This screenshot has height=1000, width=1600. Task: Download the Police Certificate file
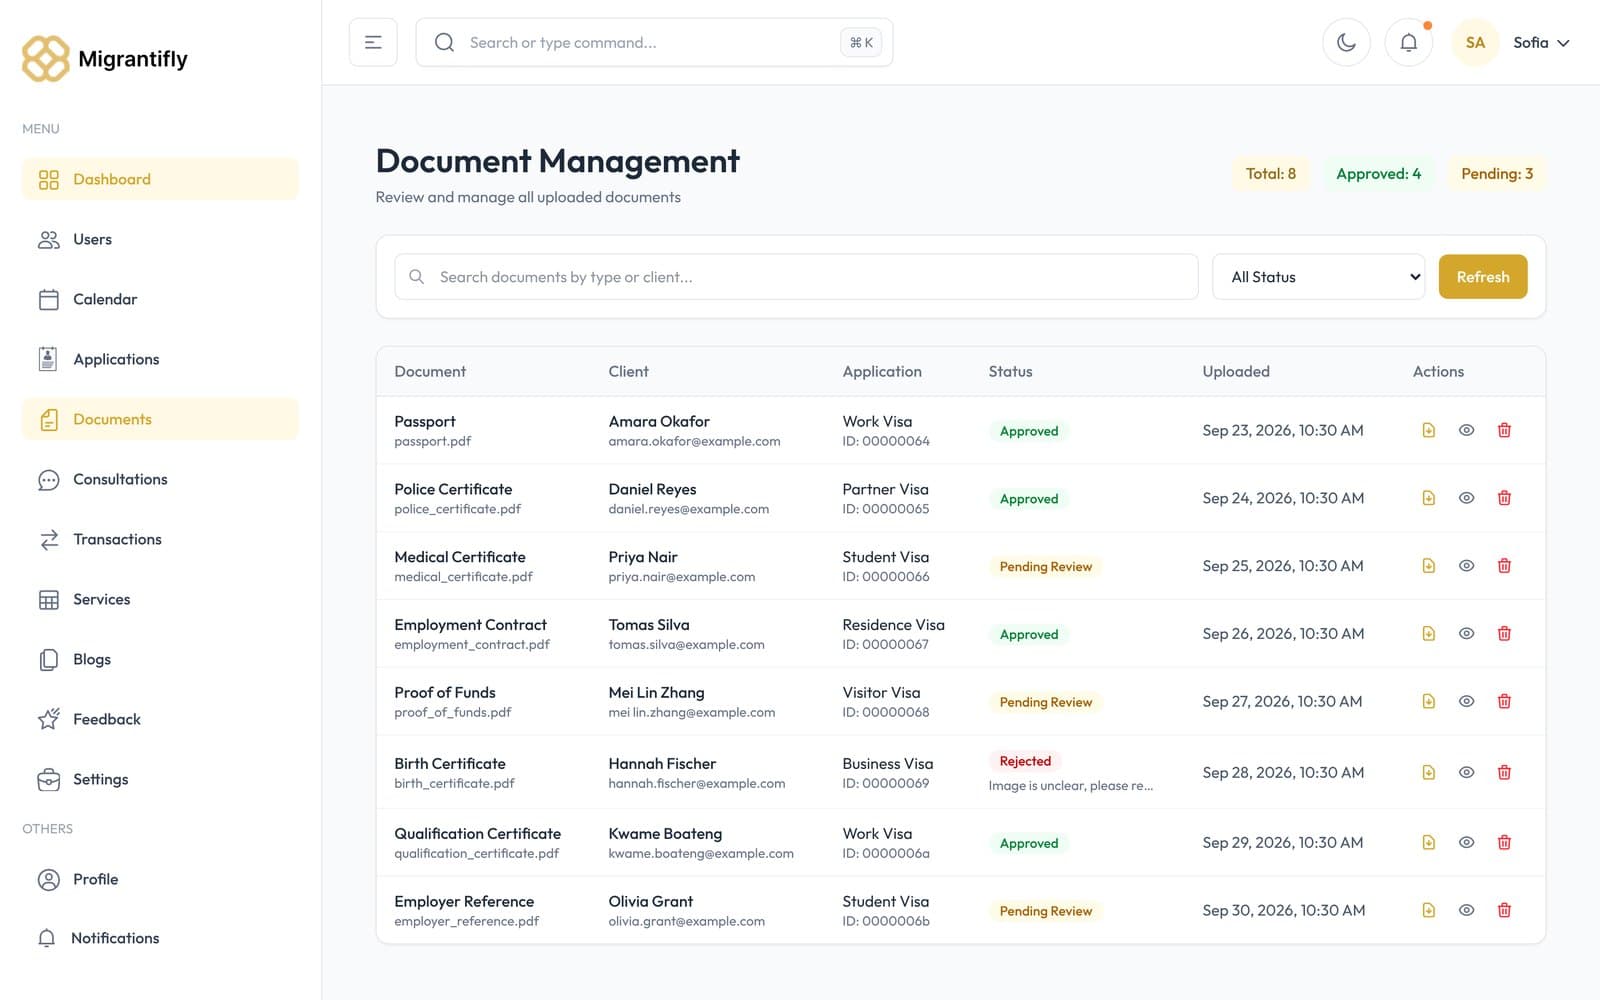[1428, 498]
